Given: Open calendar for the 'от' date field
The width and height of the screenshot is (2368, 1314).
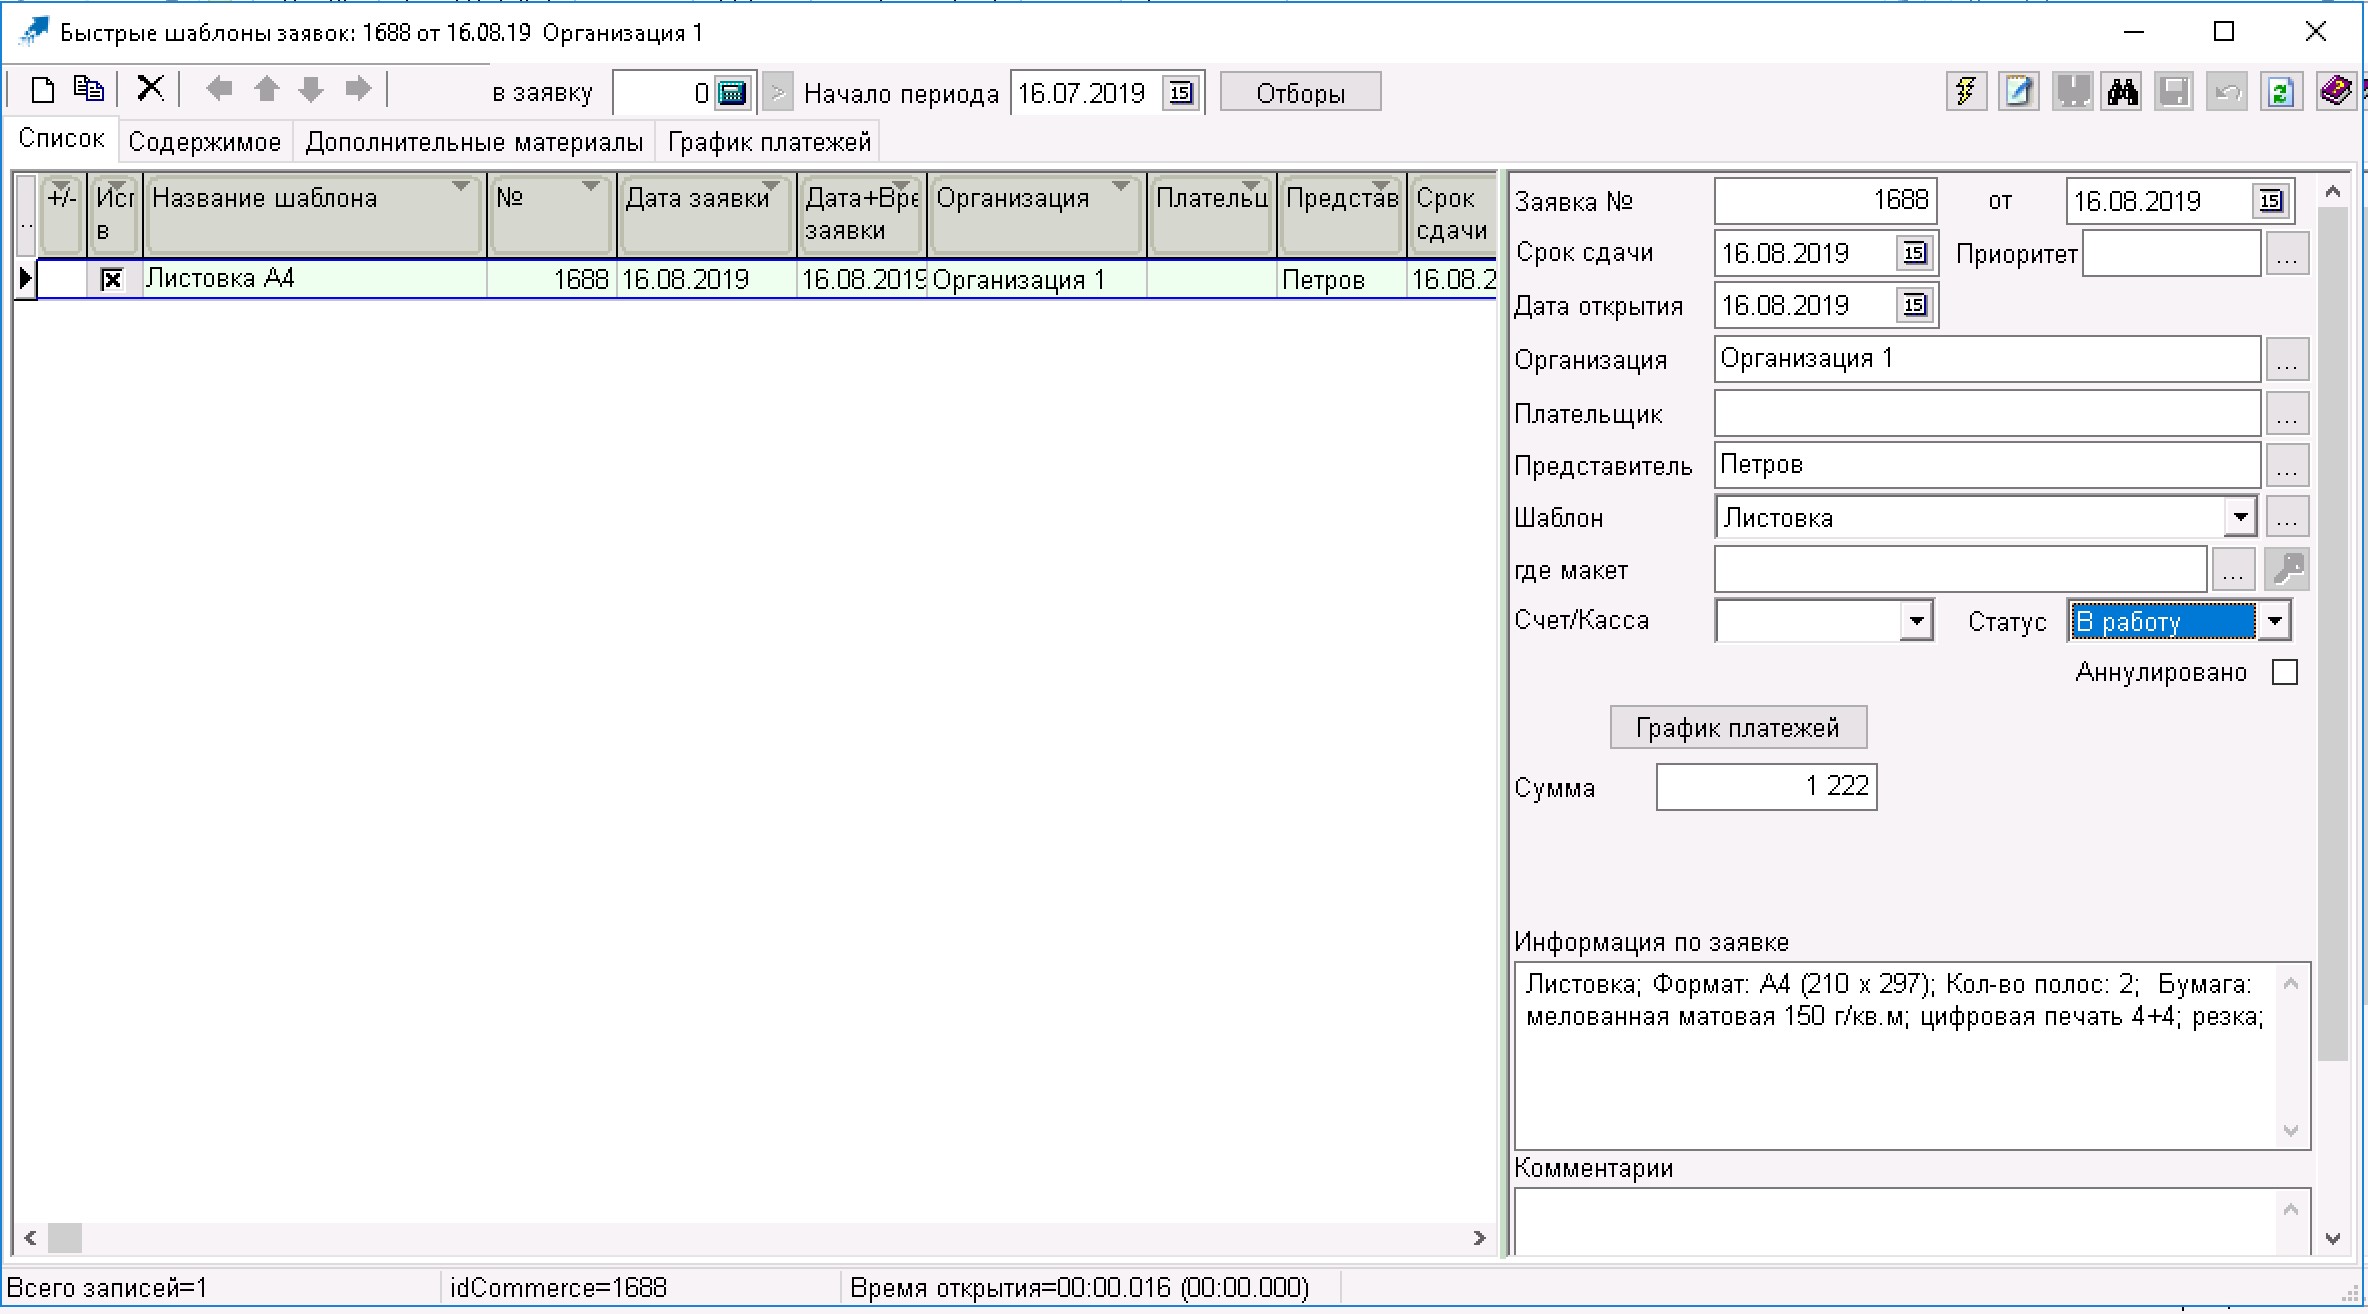Looking at the screenshot, I should pyautogui.click(x=2271, y=201).
